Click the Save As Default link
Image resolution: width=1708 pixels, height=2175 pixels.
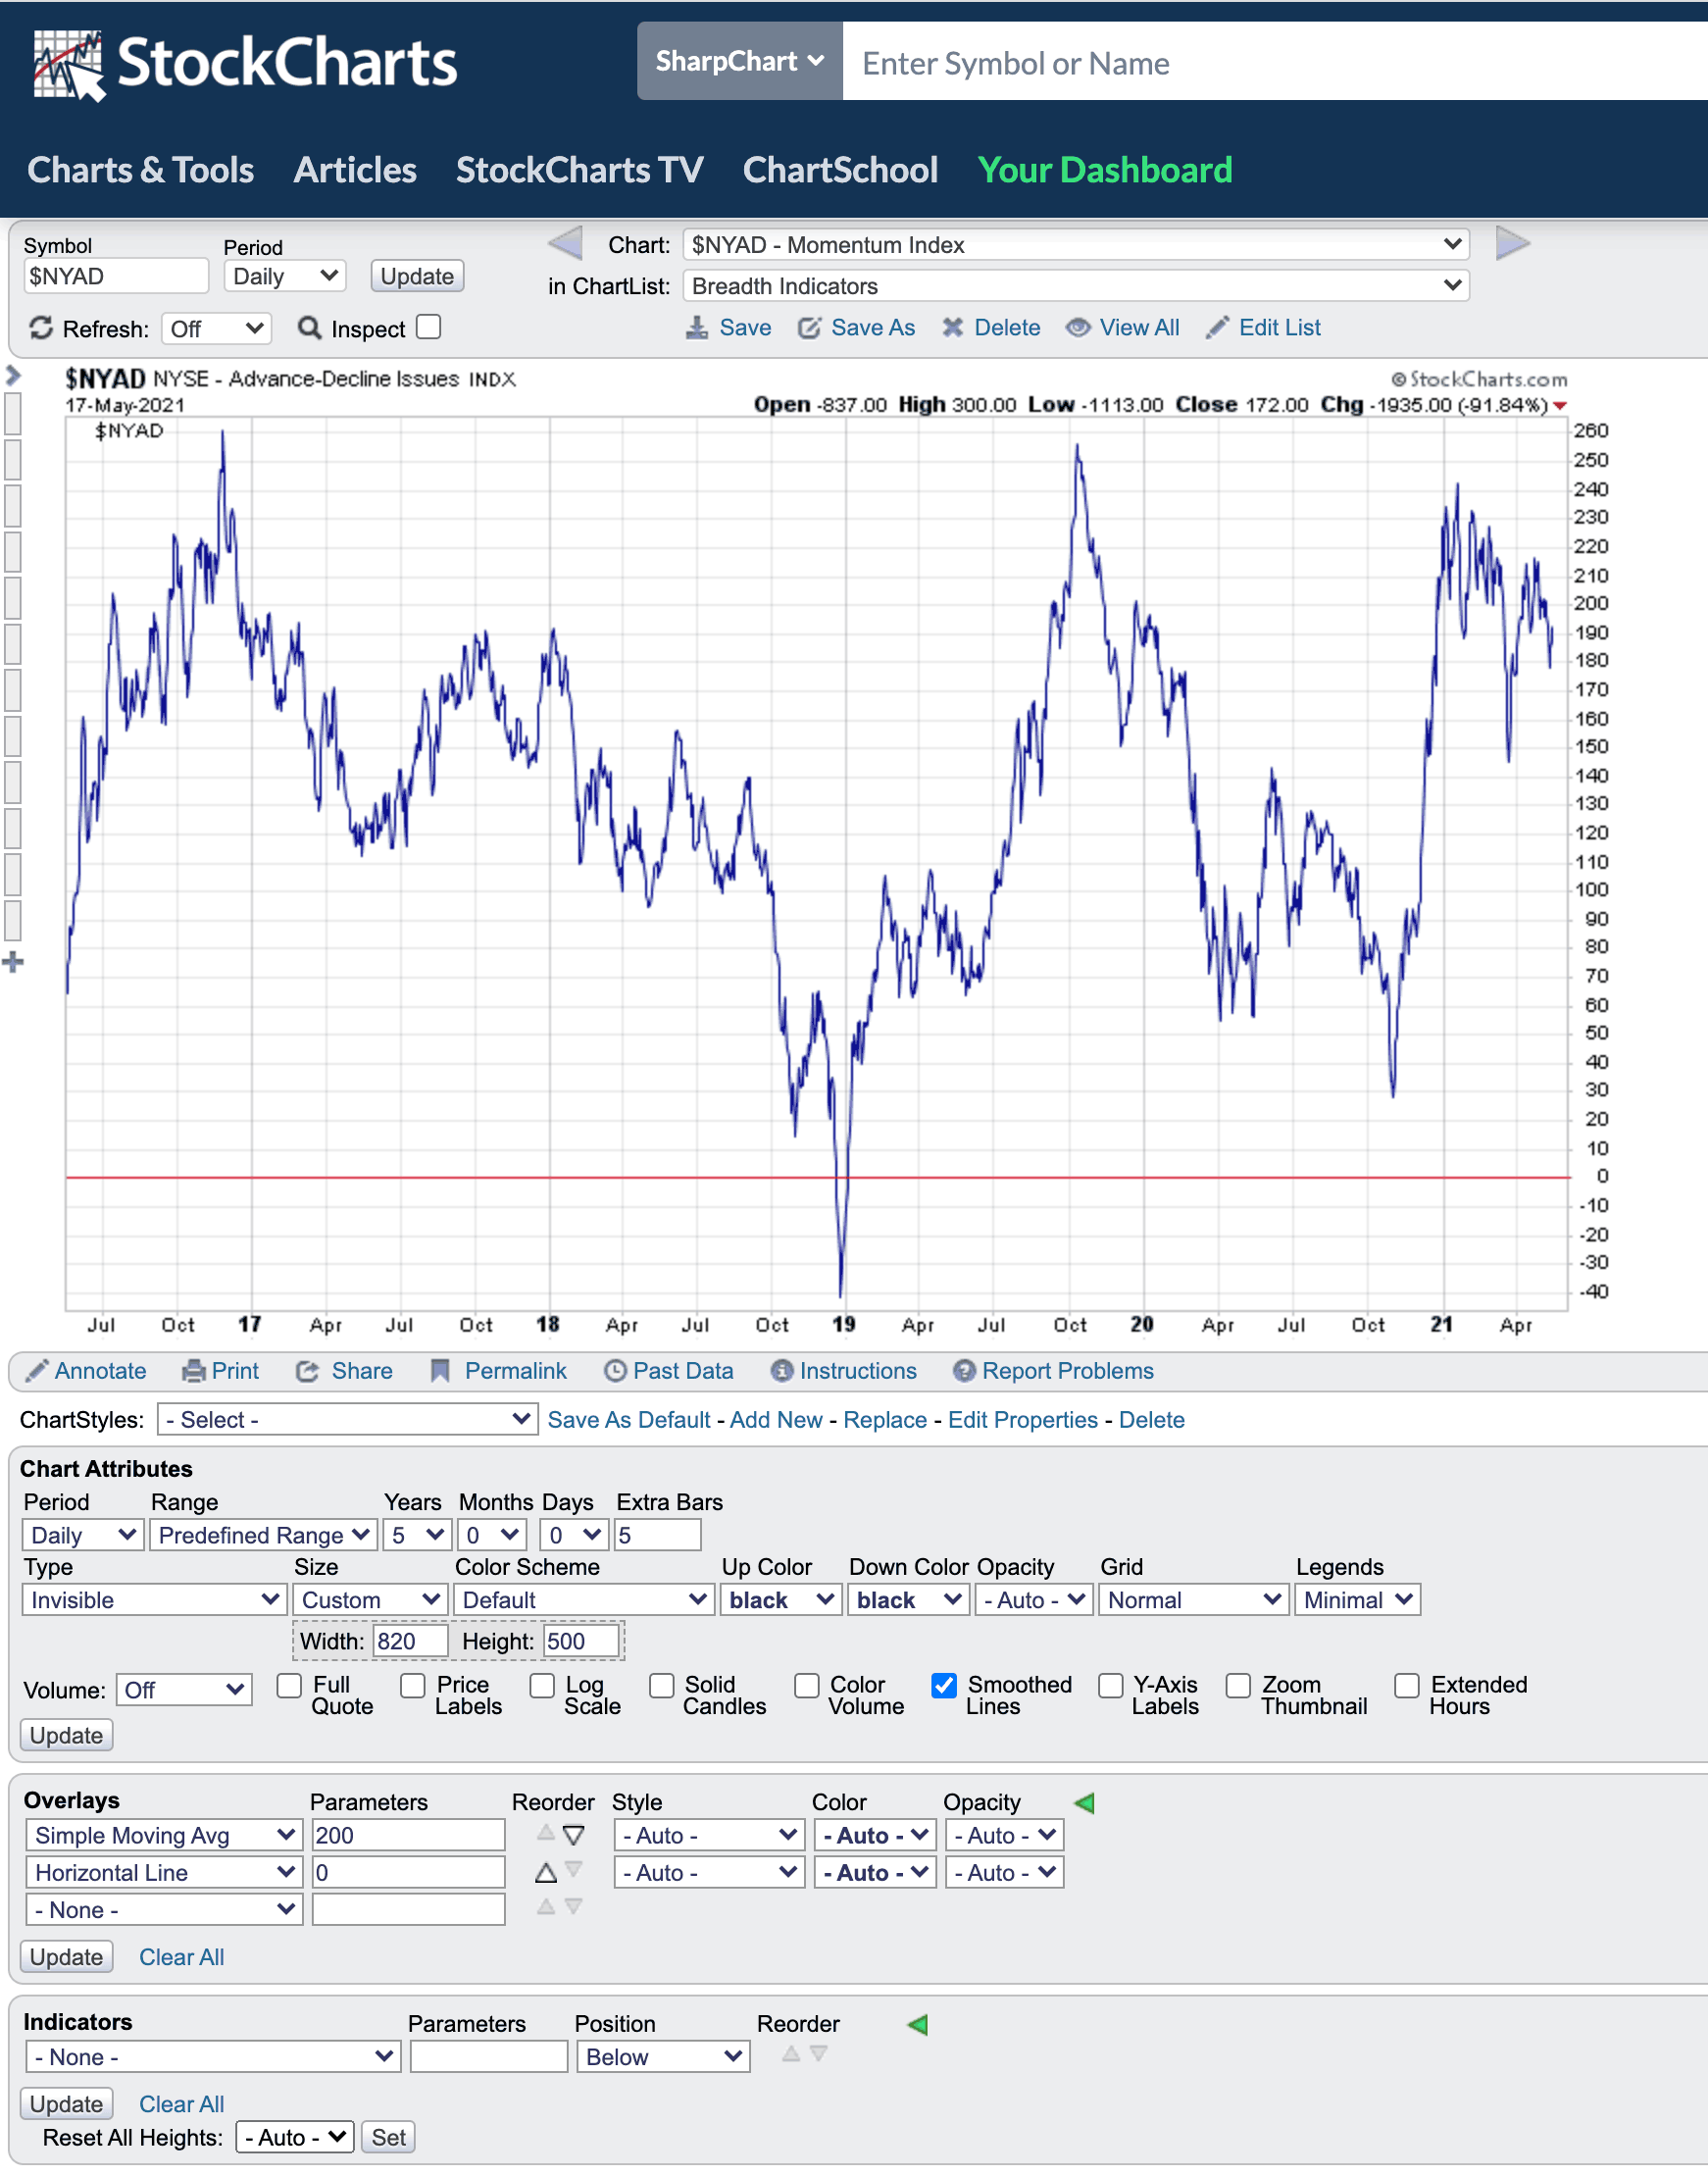coord(628,1420)
